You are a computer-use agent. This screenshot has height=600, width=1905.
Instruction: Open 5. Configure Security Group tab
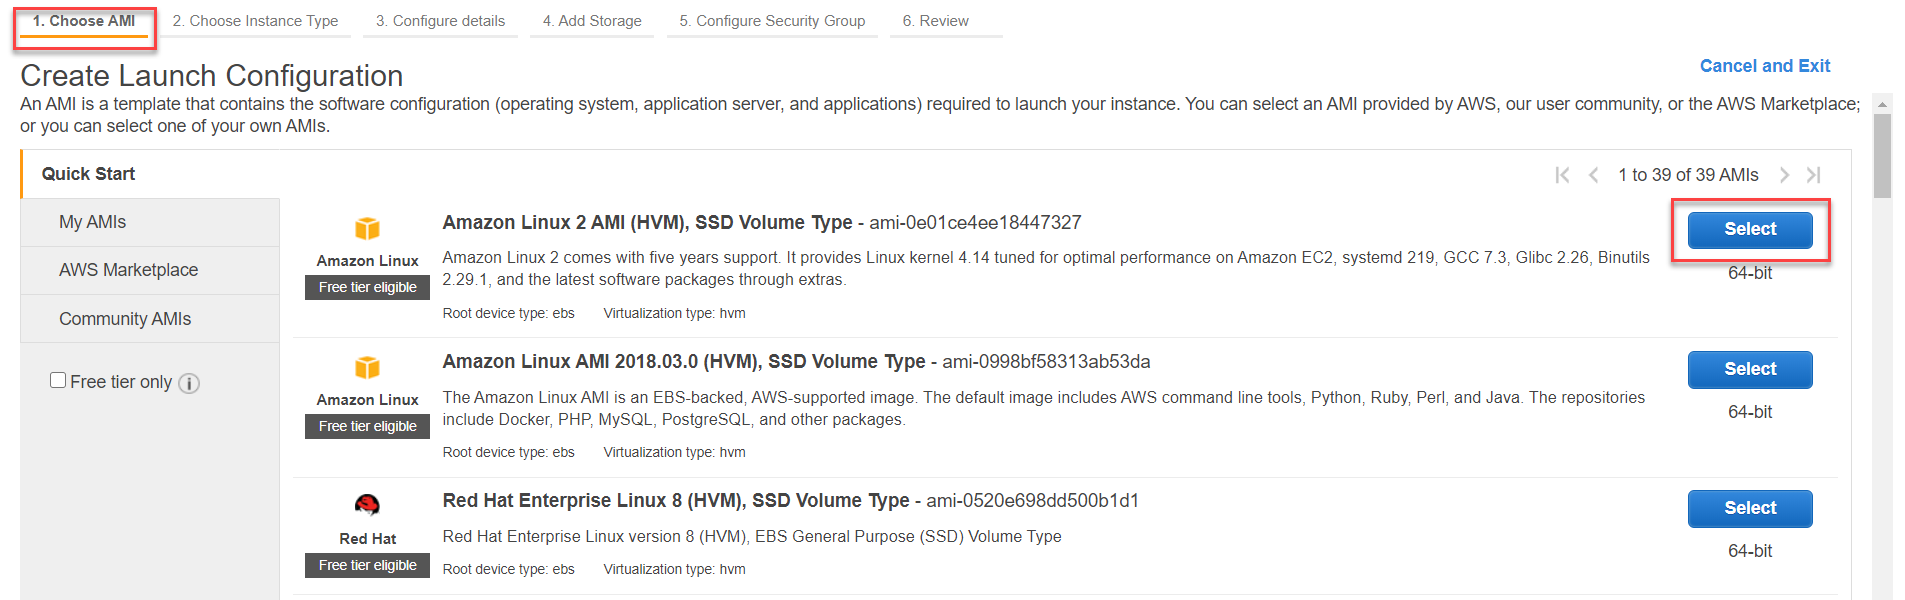click(772, 21)
